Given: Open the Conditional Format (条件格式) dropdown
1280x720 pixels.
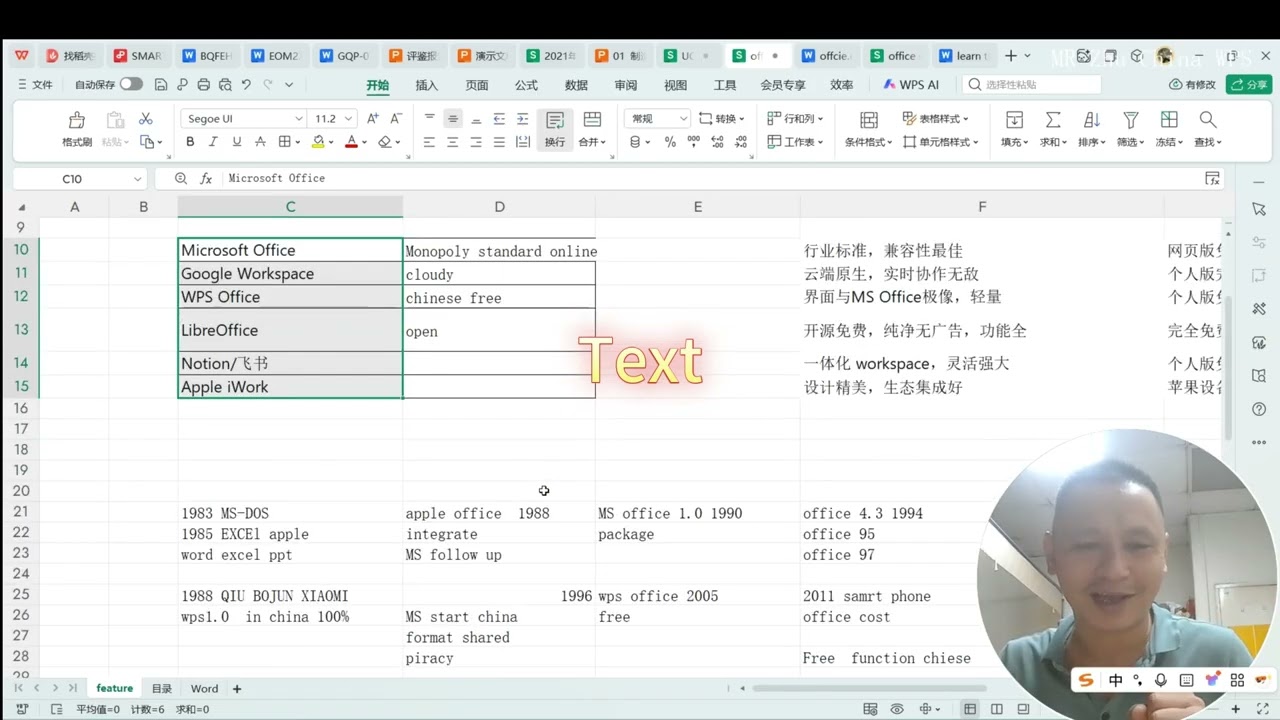Looking at the screenshot, I should click(868, 142).
